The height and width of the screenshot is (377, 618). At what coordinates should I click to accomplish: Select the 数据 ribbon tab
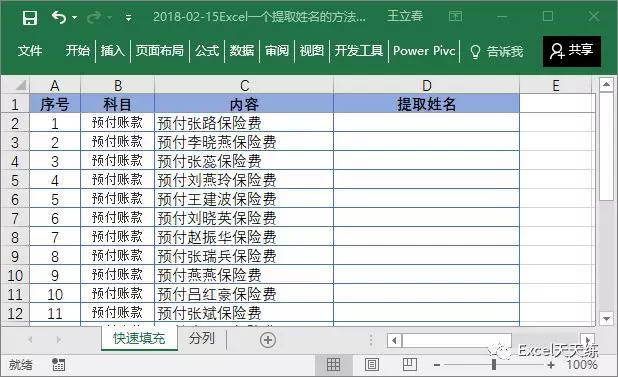point(242,50)
